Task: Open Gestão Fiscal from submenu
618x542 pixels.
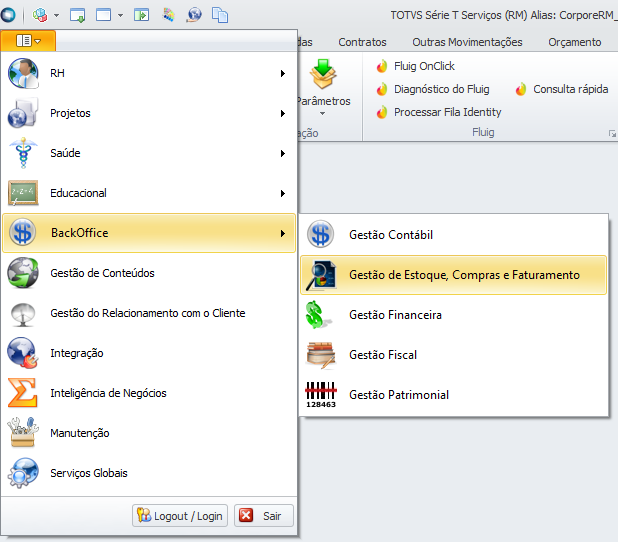Action: [x=453, y=355]
